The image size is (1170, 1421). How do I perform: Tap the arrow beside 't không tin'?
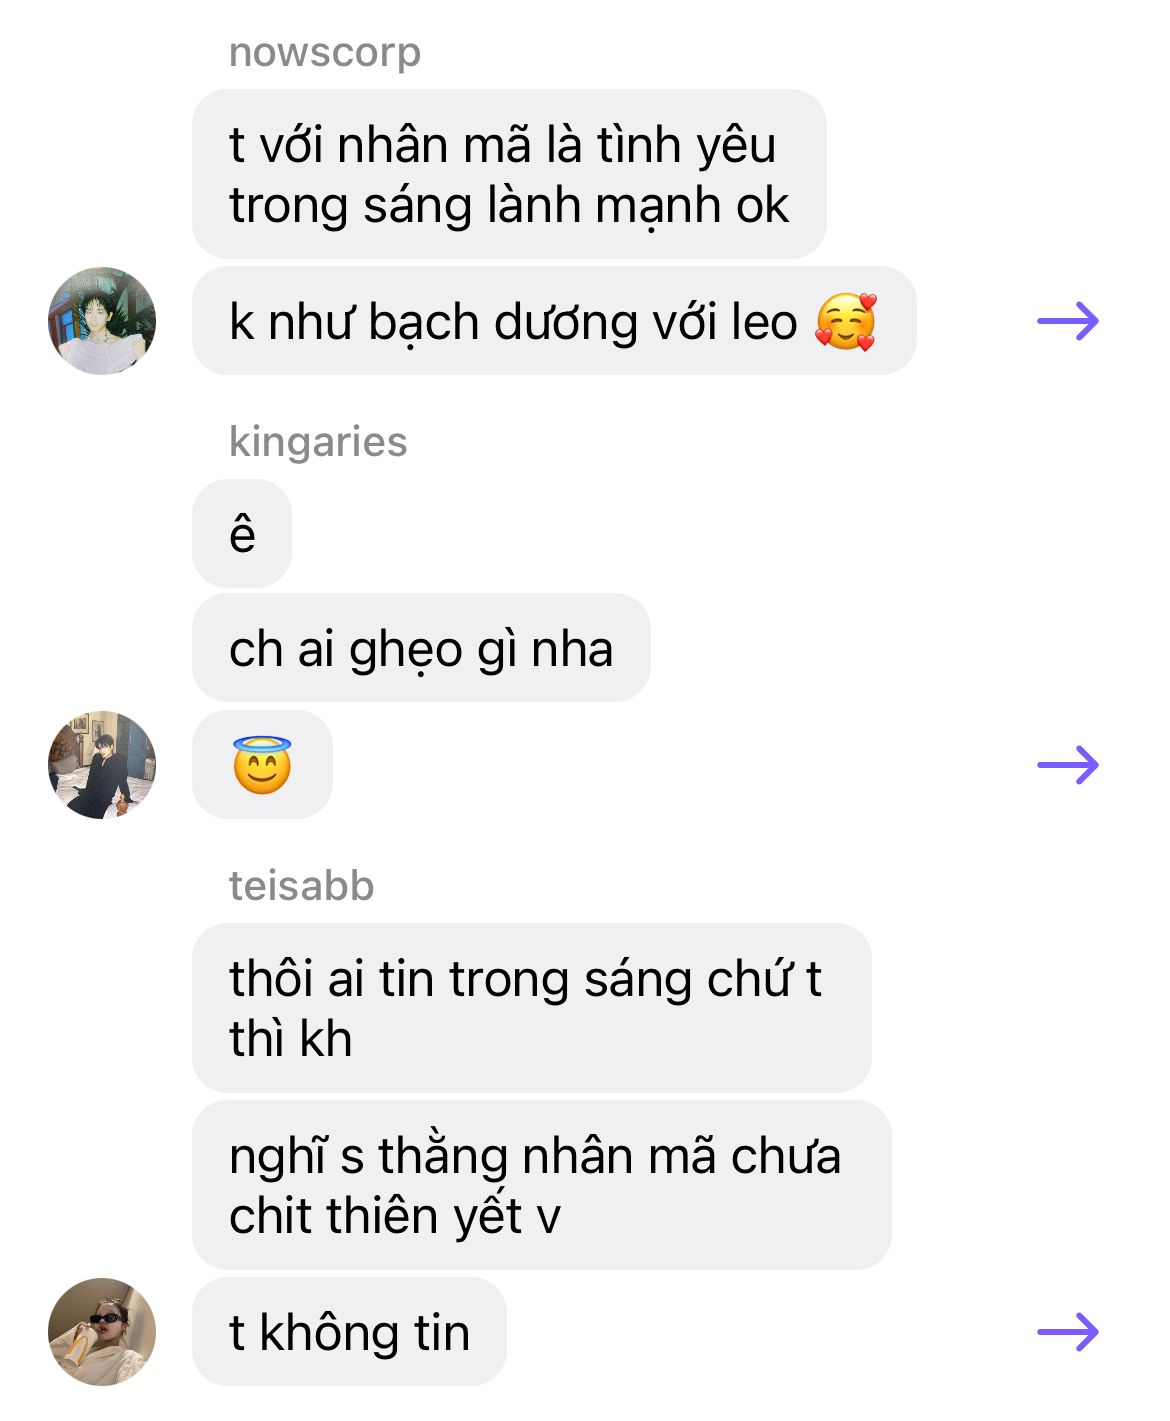coord(1068,1332)
